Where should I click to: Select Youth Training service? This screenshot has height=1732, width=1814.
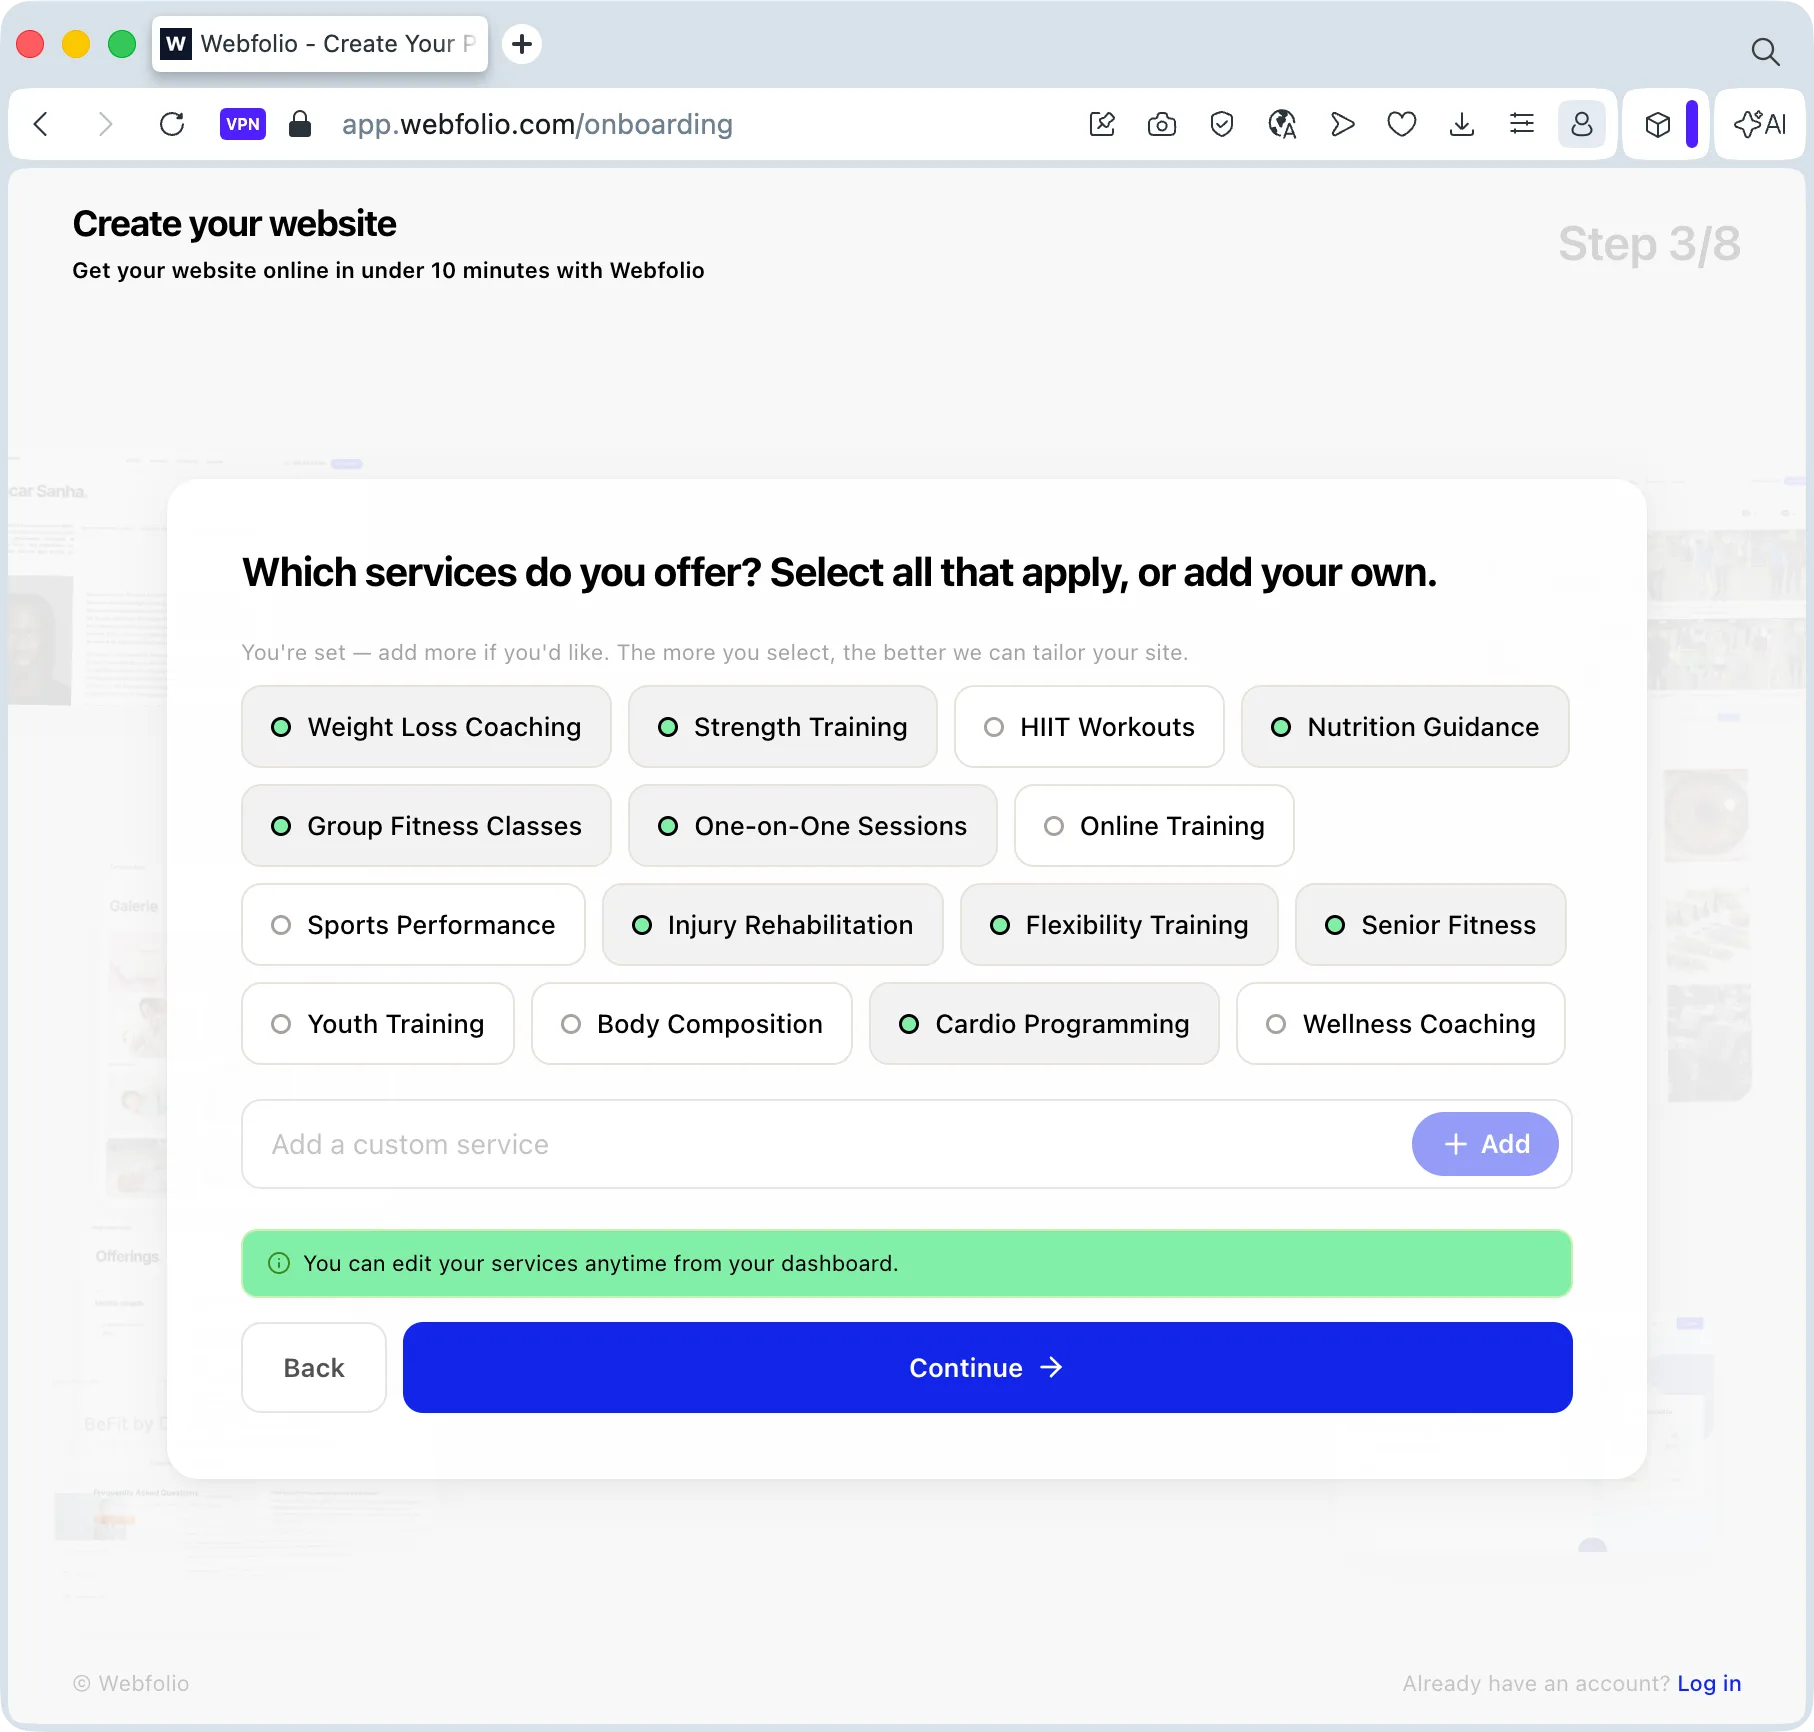pyautogui.click(x=378, y=1024)
